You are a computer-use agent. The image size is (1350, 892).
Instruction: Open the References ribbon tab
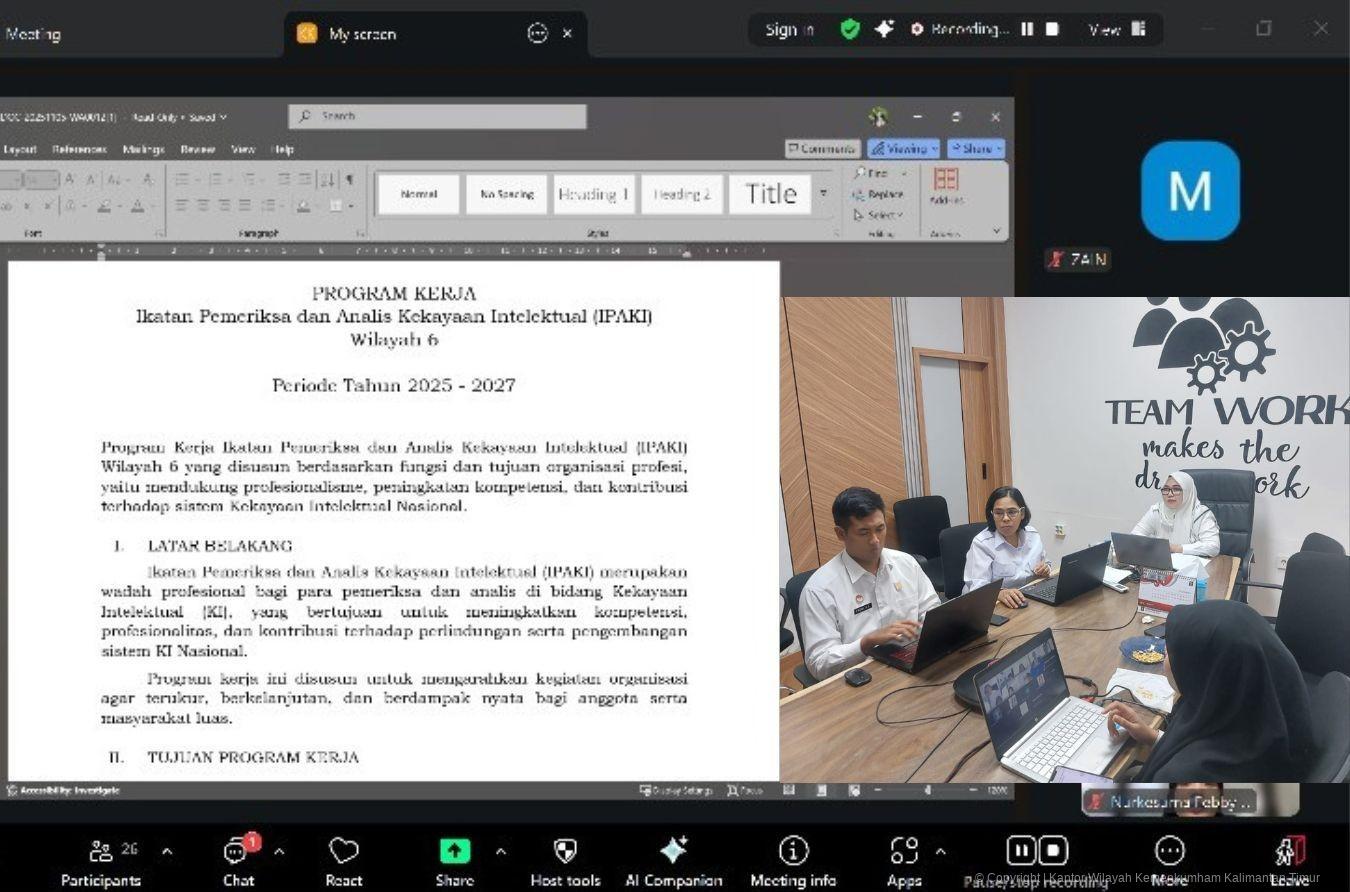pos(79,150)
